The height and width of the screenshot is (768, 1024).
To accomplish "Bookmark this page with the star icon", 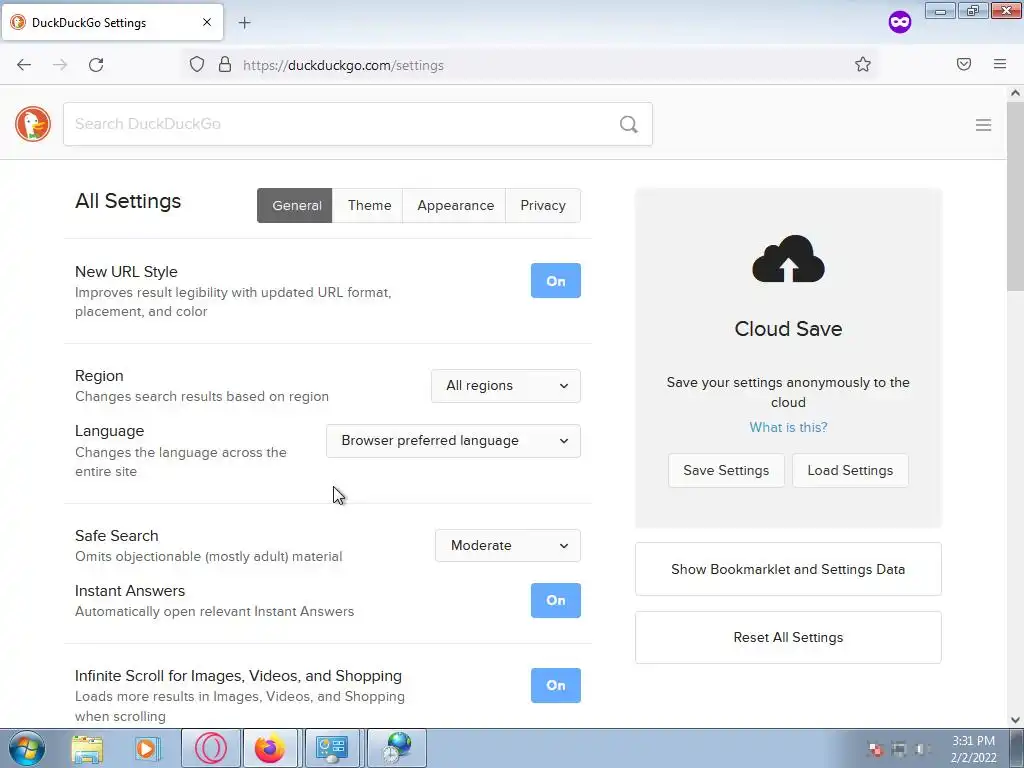I will 863,65.
